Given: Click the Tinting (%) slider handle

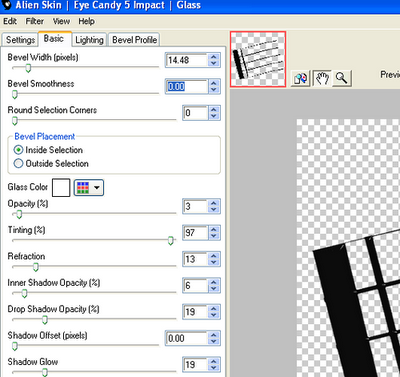Looking at the screenshot, I should point(171,241).
